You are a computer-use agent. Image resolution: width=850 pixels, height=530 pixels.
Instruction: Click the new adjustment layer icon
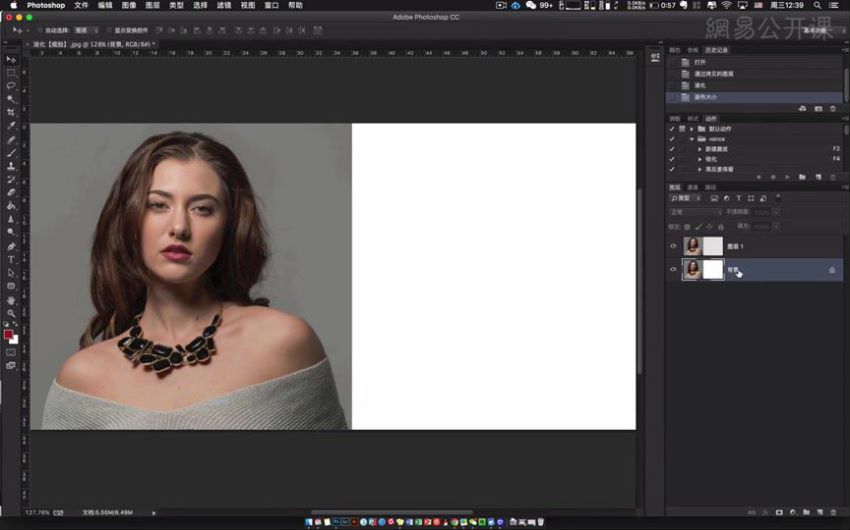point(793,512)
